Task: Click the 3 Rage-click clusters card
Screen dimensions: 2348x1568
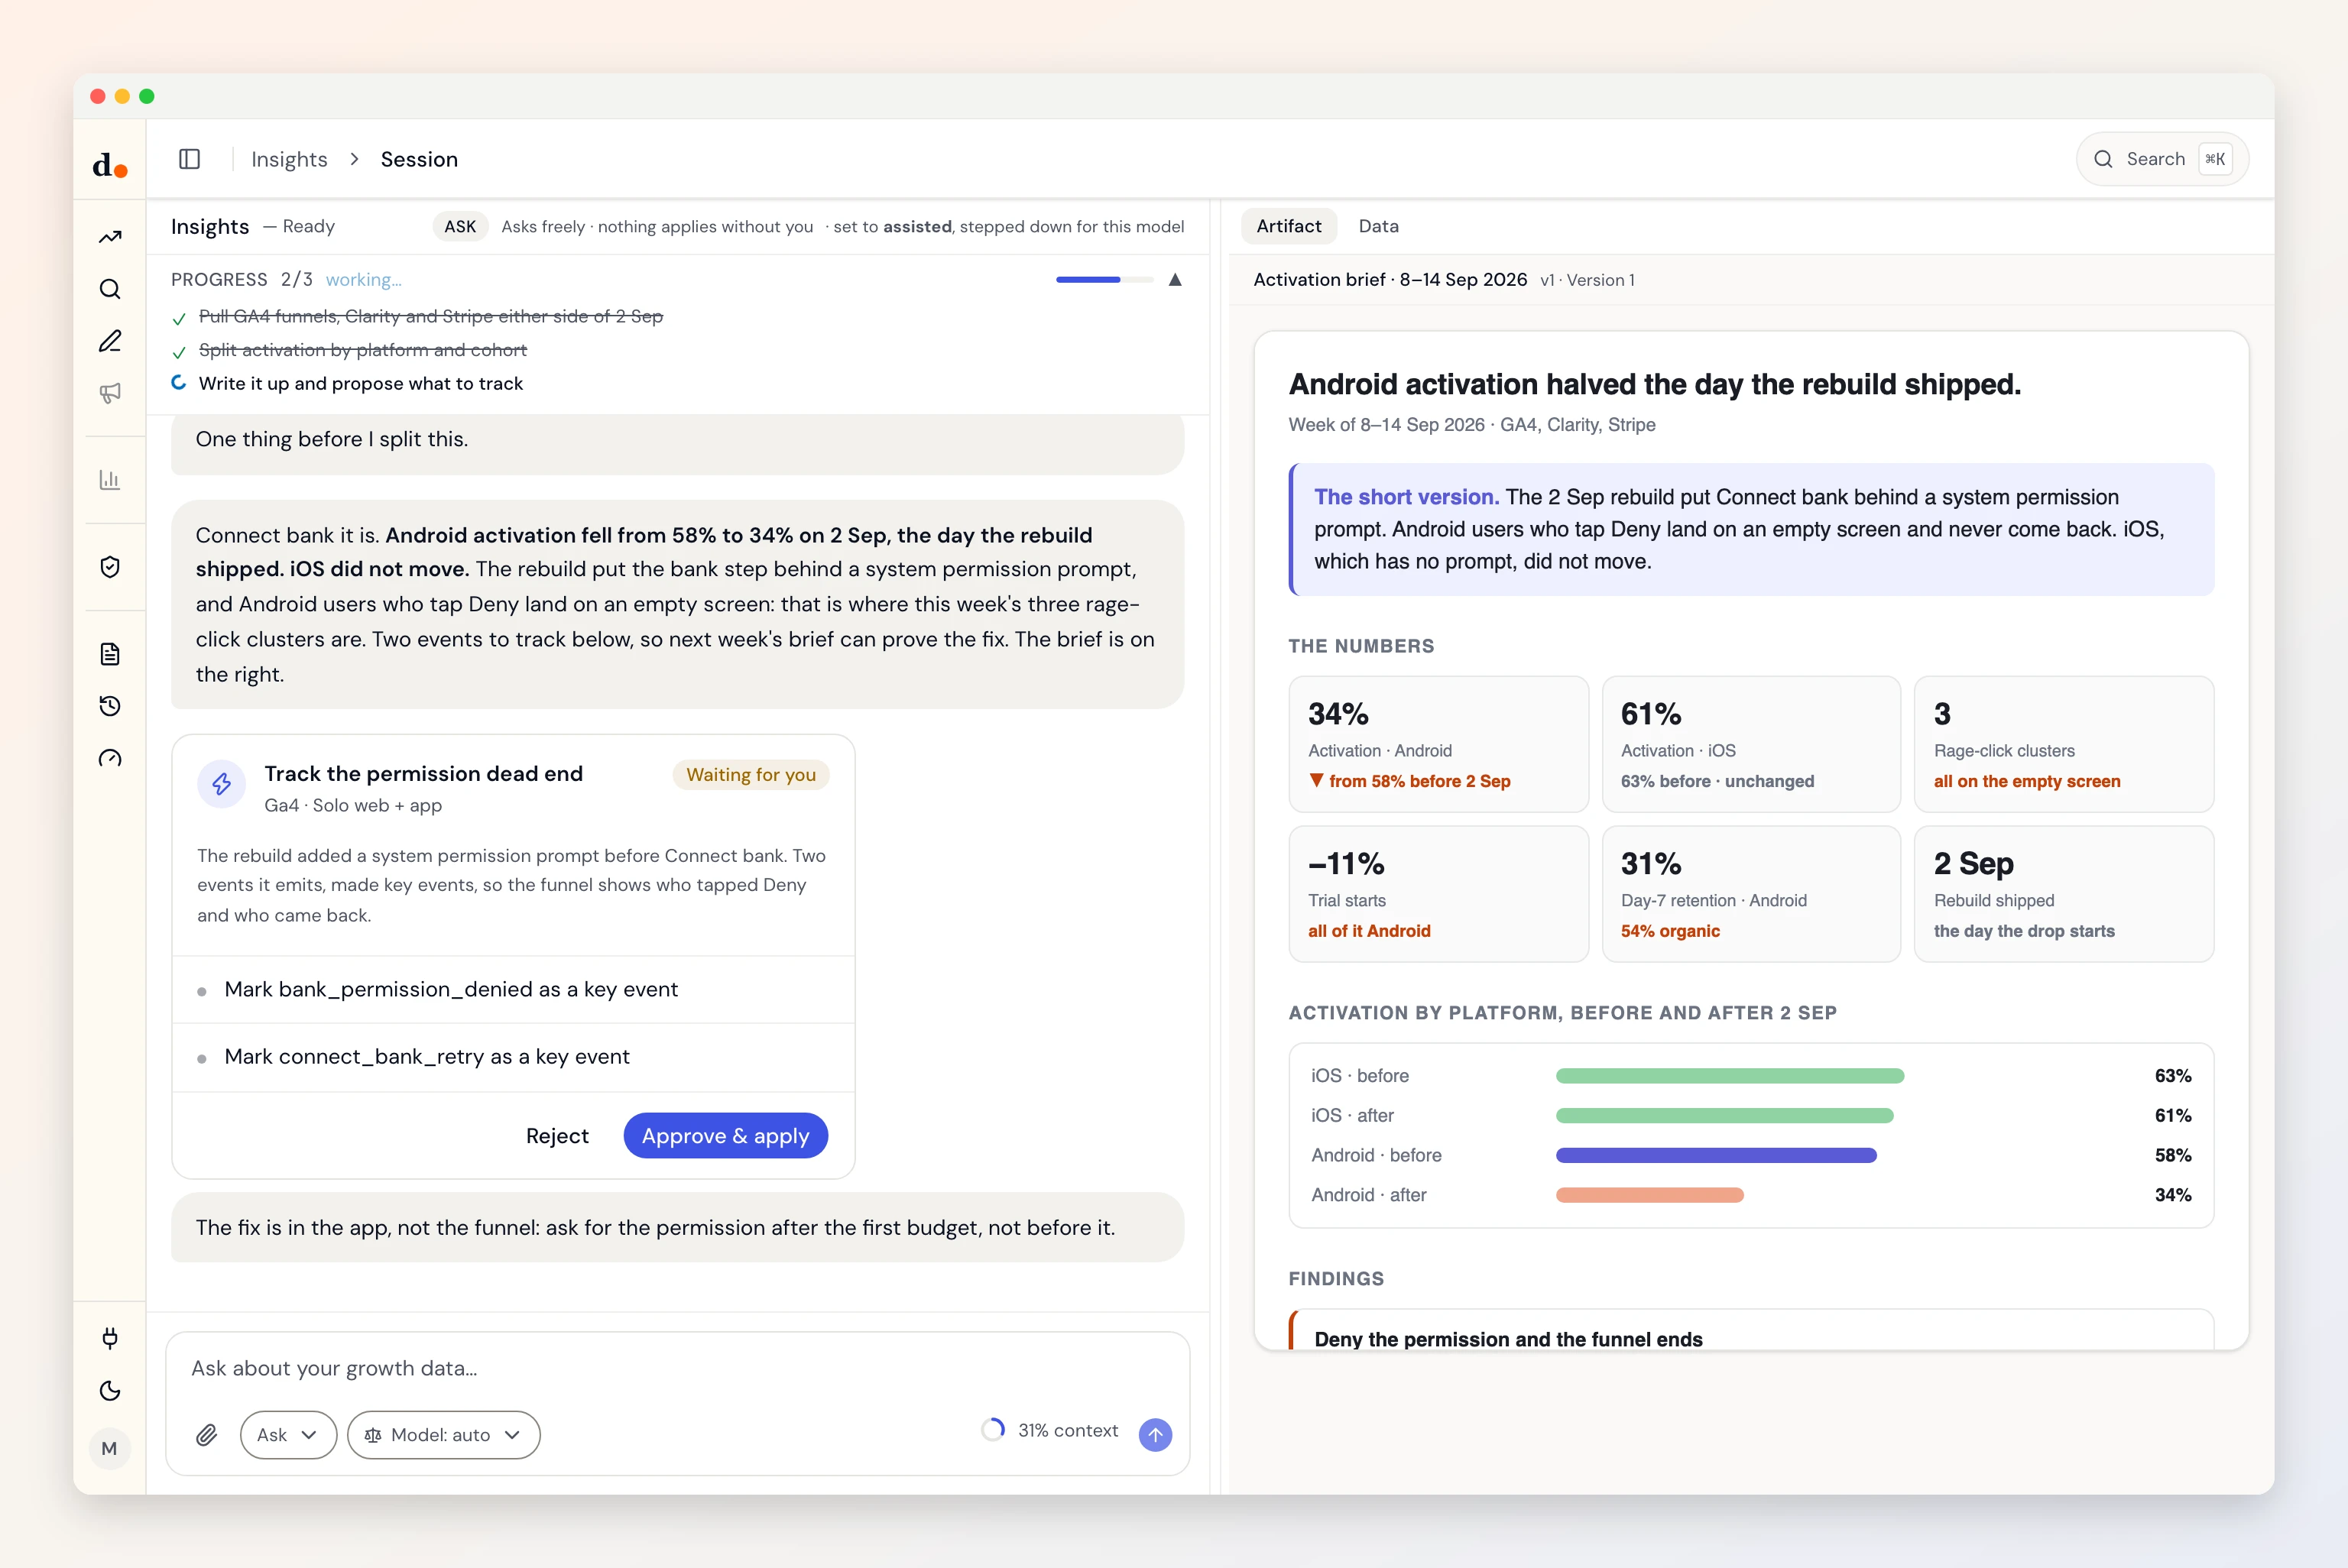Action: click(x=2064, y=744)
